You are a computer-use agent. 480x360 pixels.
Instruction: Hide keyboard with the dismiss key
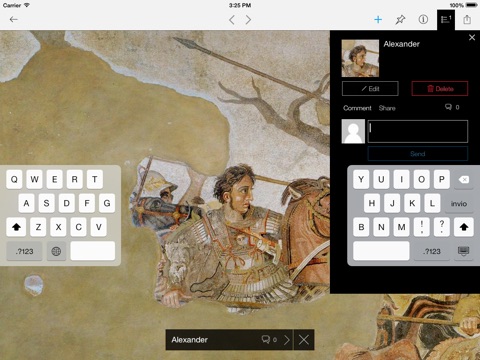[x=464, y=251]
